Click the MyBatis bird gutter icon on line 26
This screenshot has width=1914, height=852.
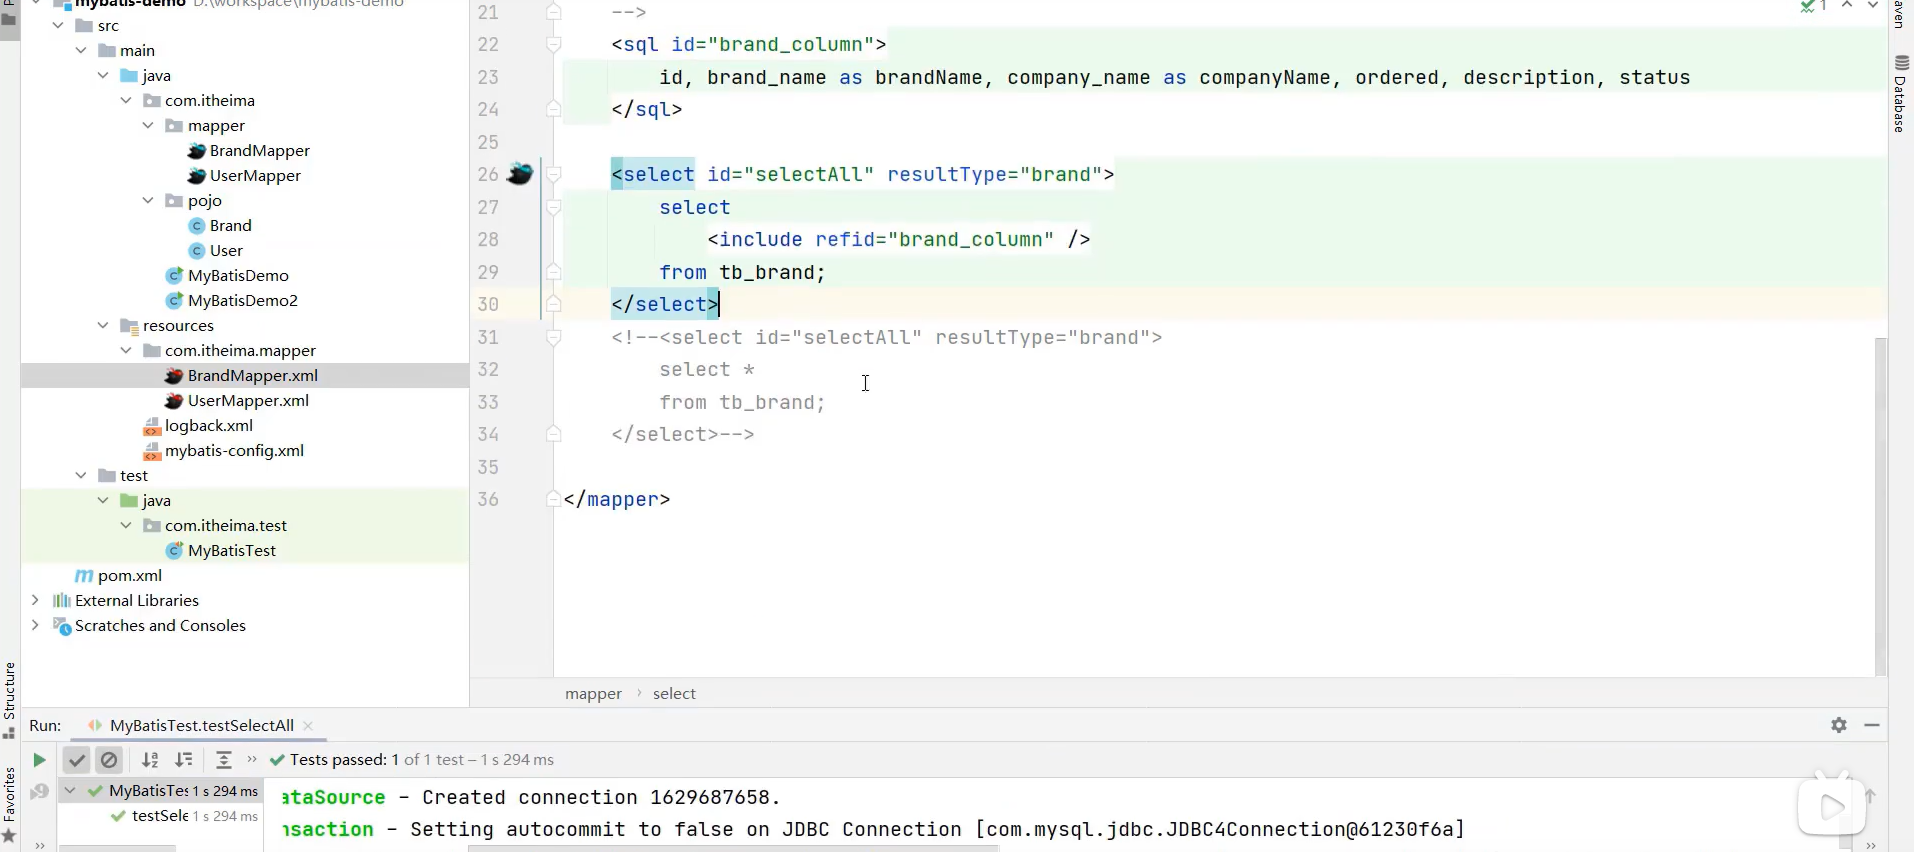pos(520,174)
